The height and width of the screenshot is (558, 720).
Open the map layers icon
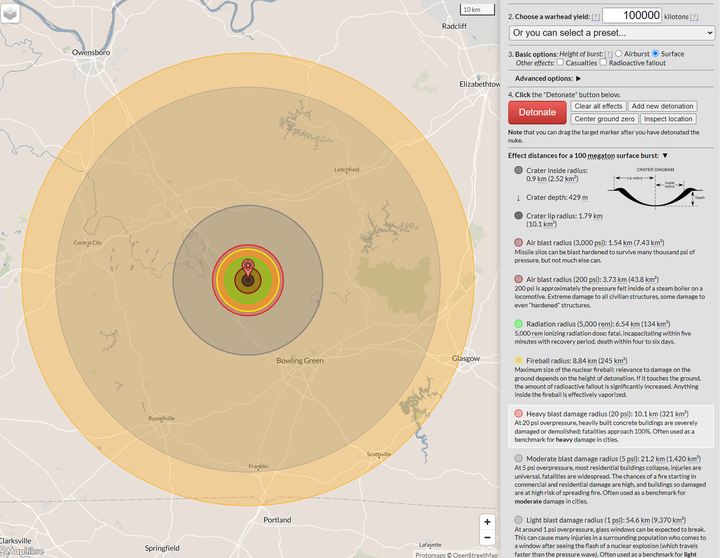(x=10, y=13)
